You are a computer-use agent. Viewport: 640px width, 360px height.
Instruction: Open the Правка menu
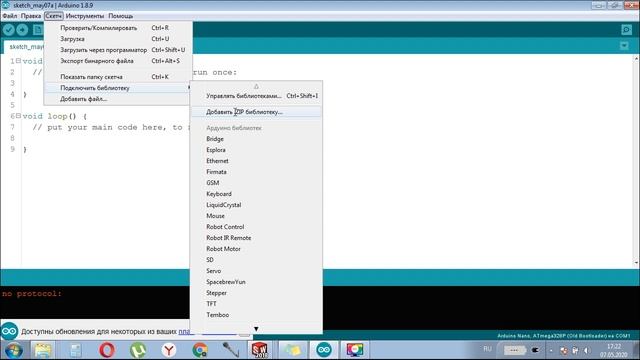click(31, 16)
